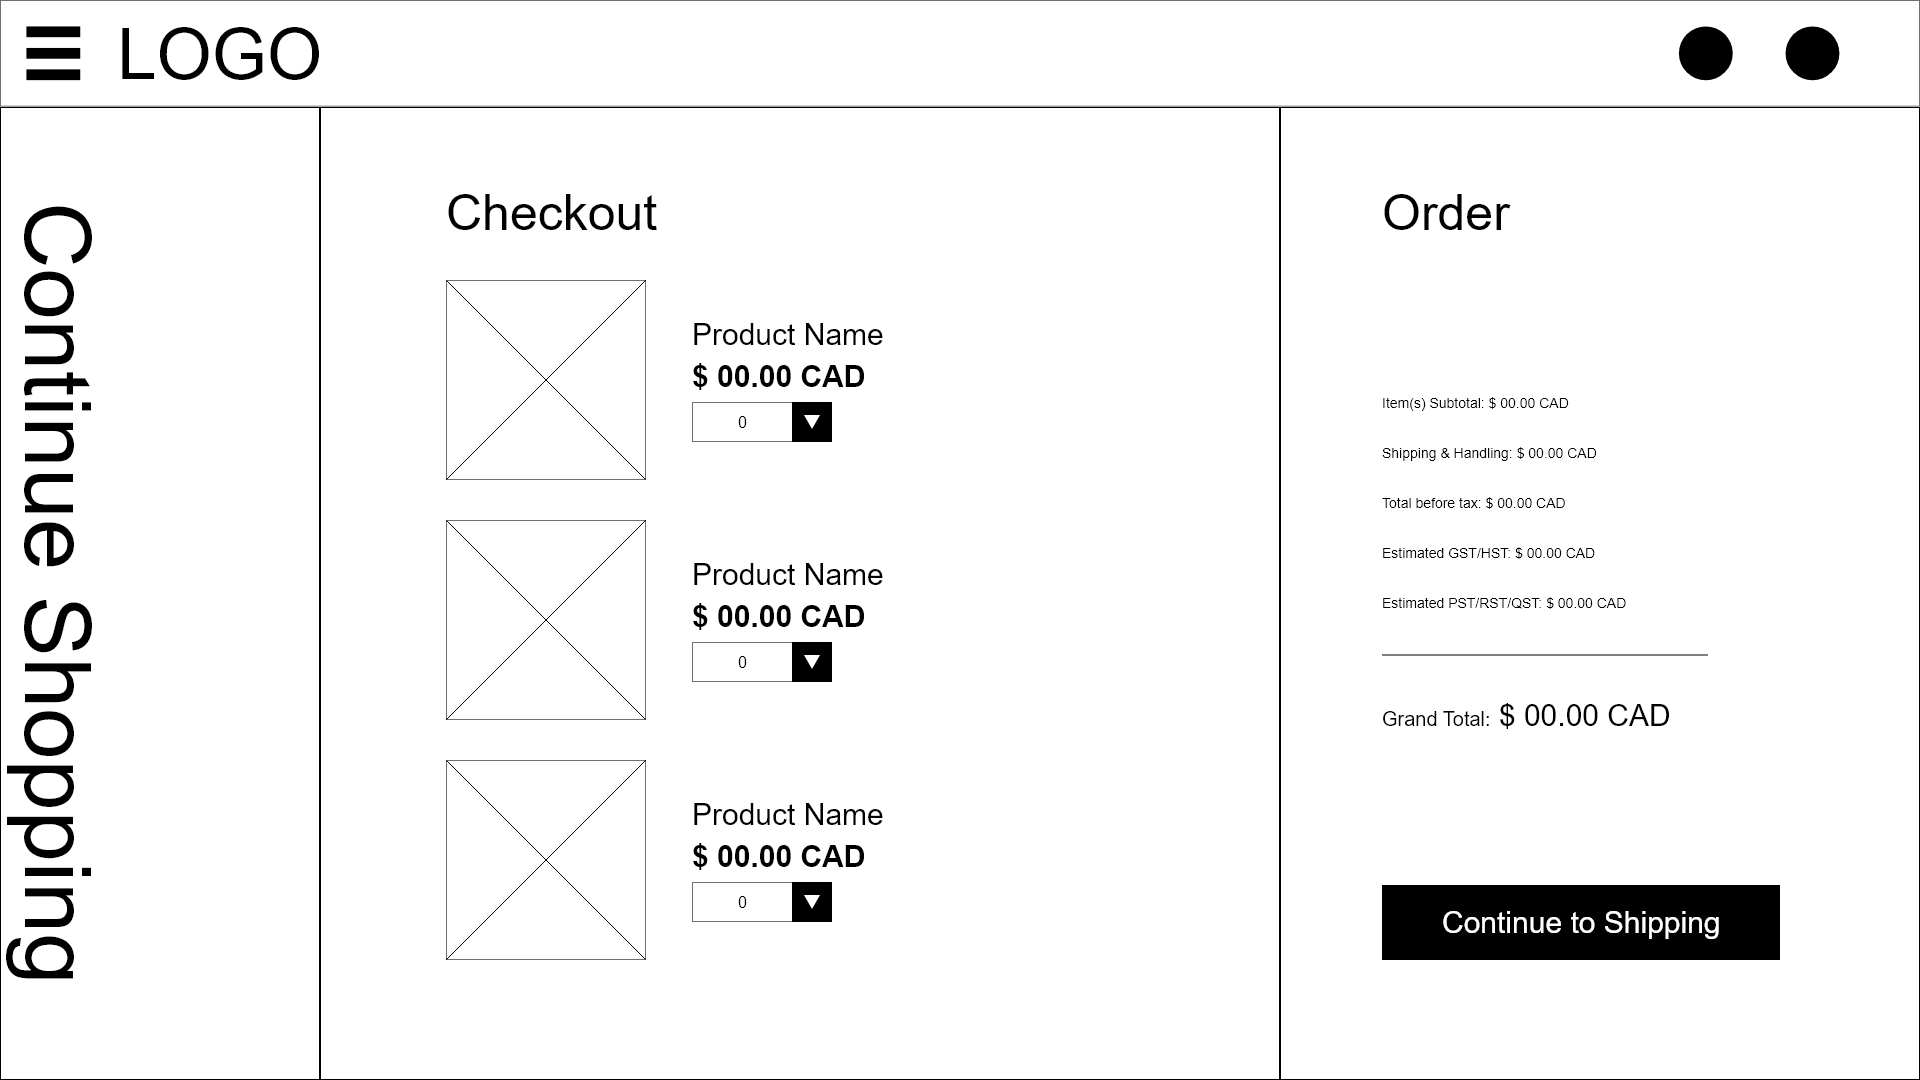Image resolution: width=1920 pixels, height=1080 pixels.
Task: Click the rightmost black circle icon
Action: coord(1812,54)
